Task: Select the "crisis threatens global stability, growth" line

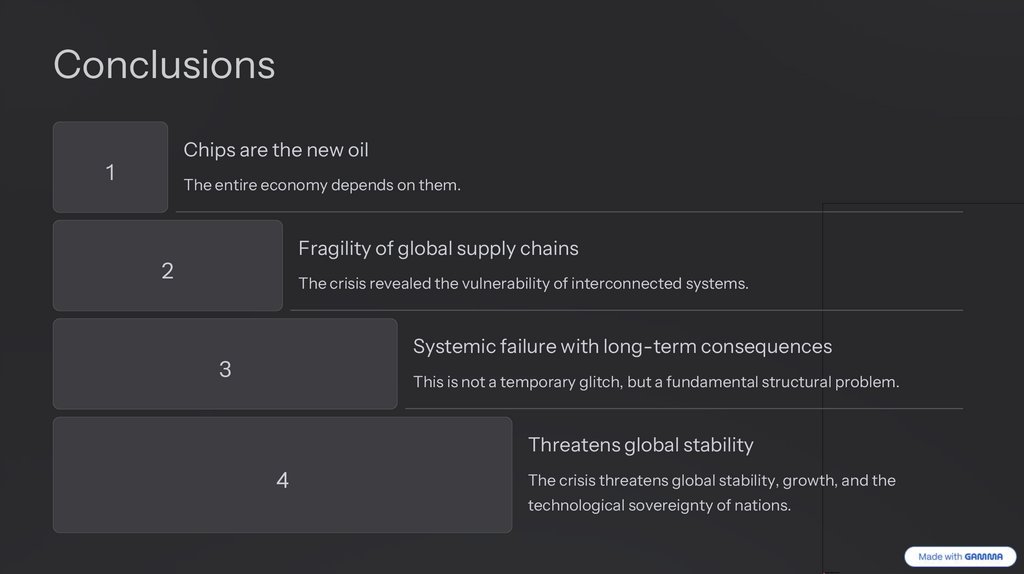Action: pos(711,480)
